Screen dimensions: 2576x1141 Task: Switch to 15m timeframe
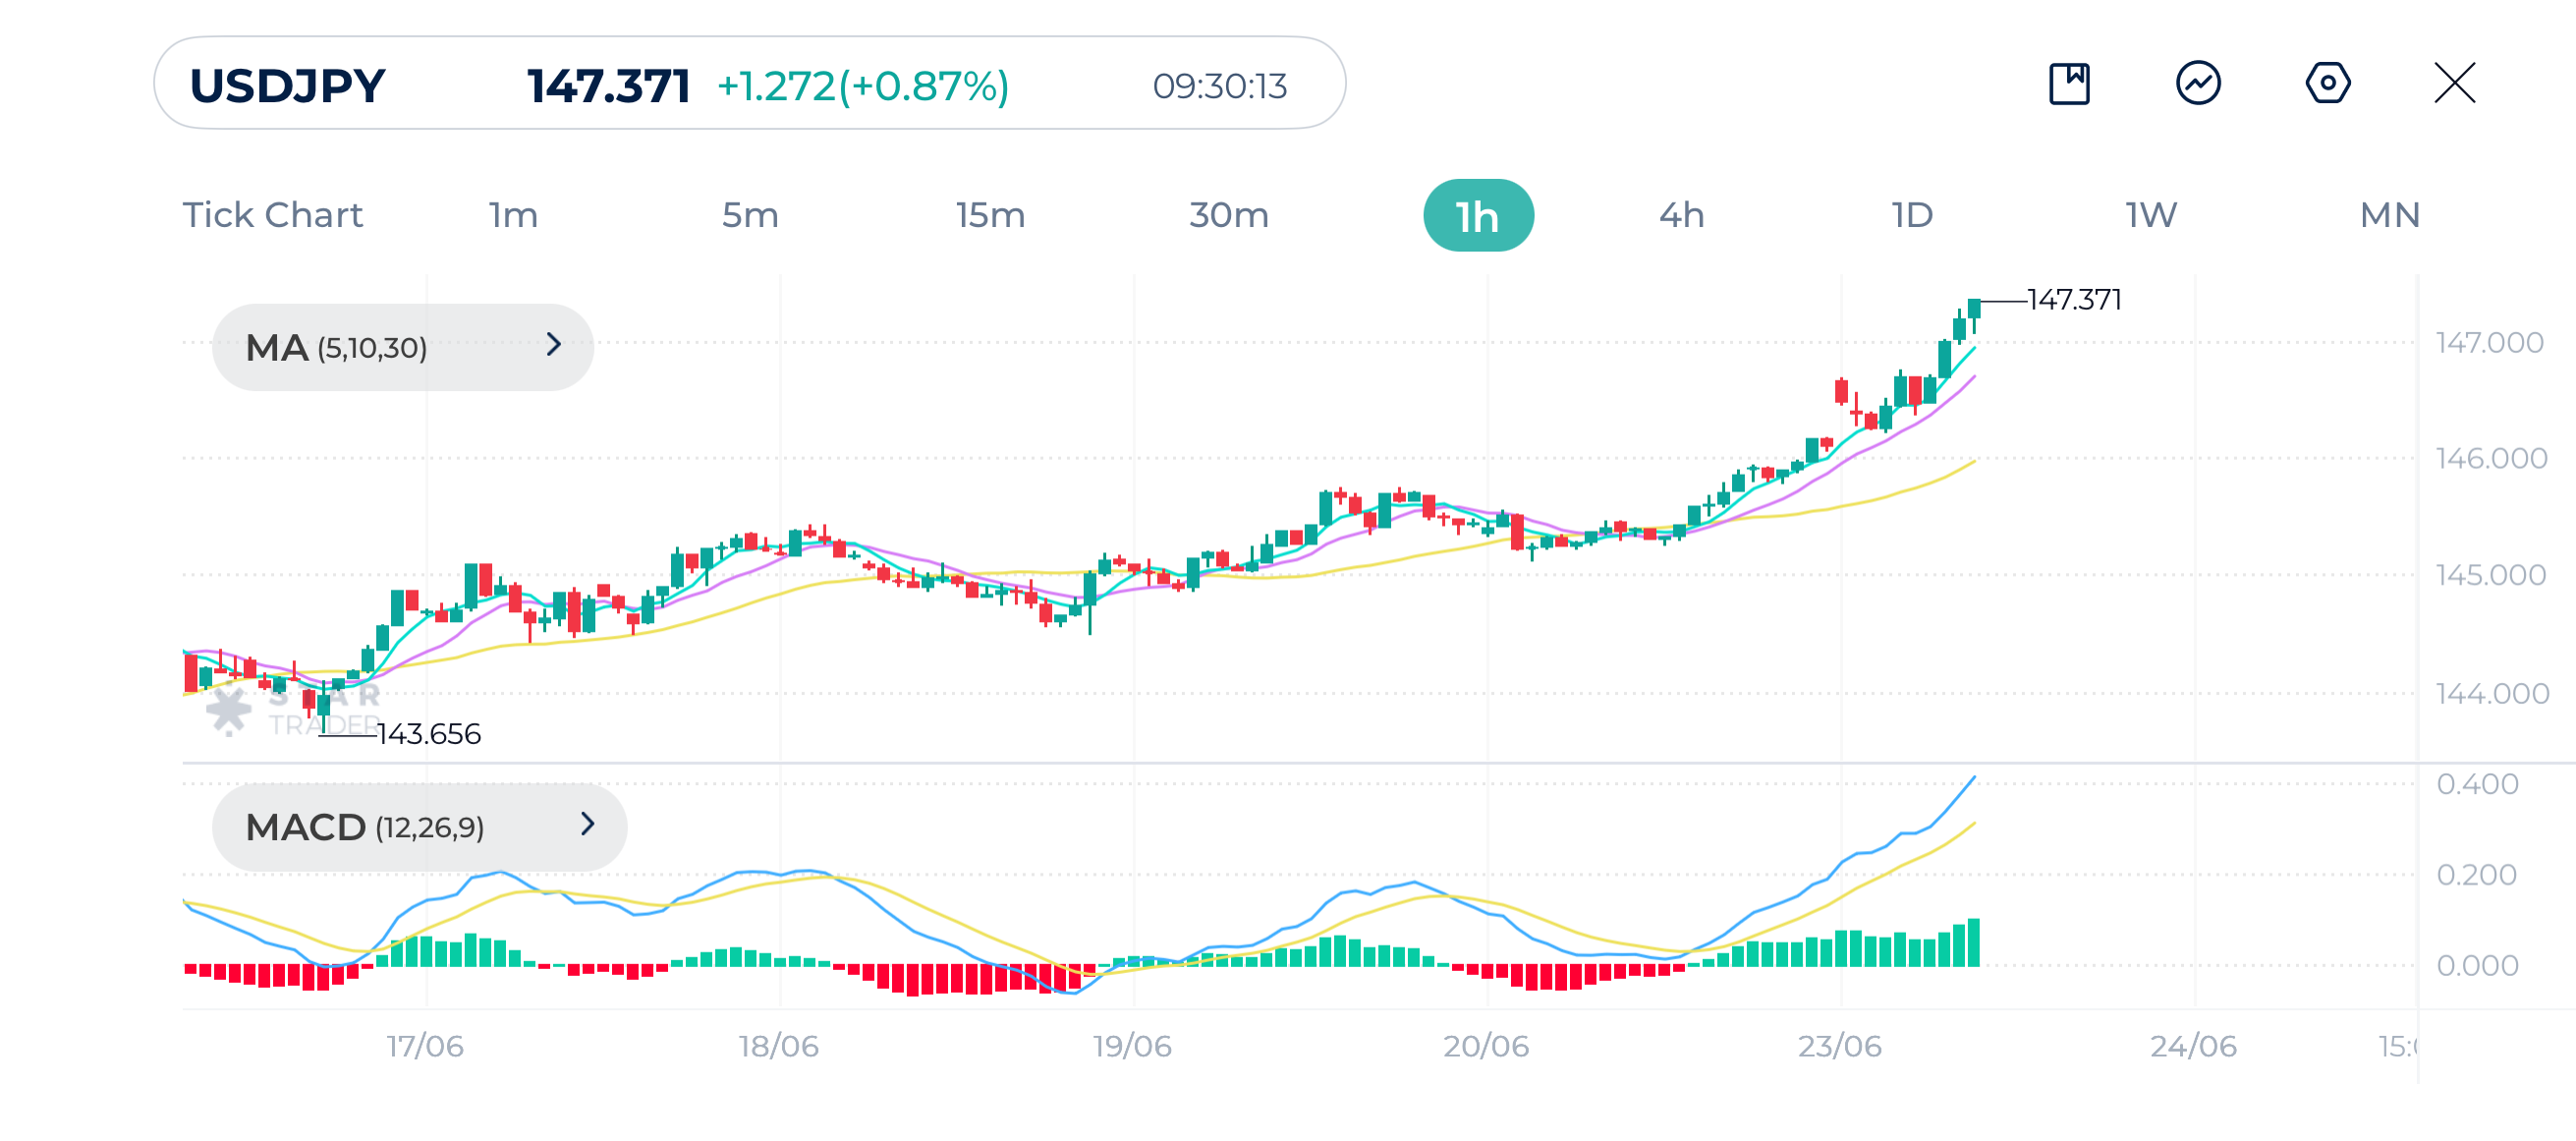(x=990, y=215)
